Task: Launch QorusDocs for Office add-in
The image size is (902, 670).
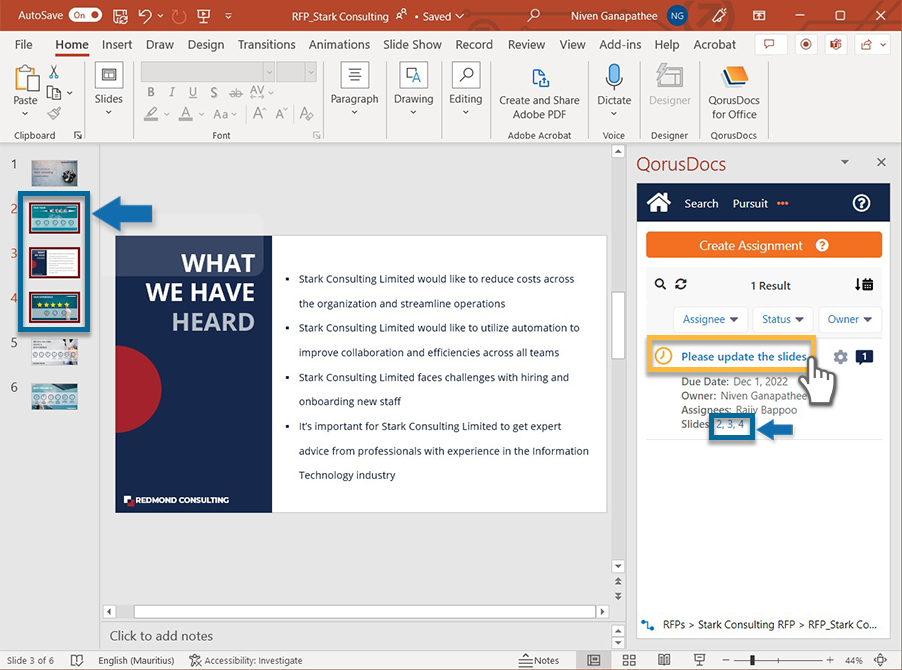Action: [734, 93]
